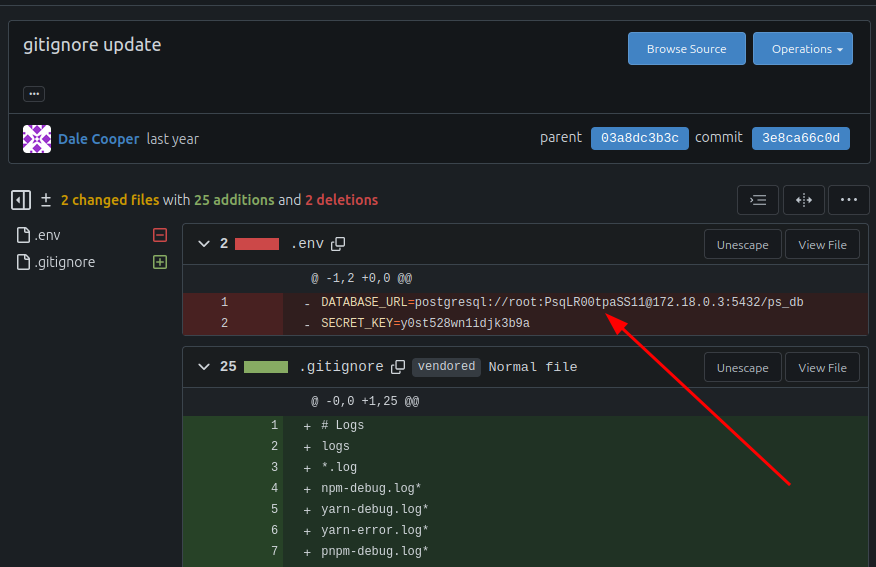Select .env in the file tree
Viewport: 876px width, 567px height.
(47, 235)
